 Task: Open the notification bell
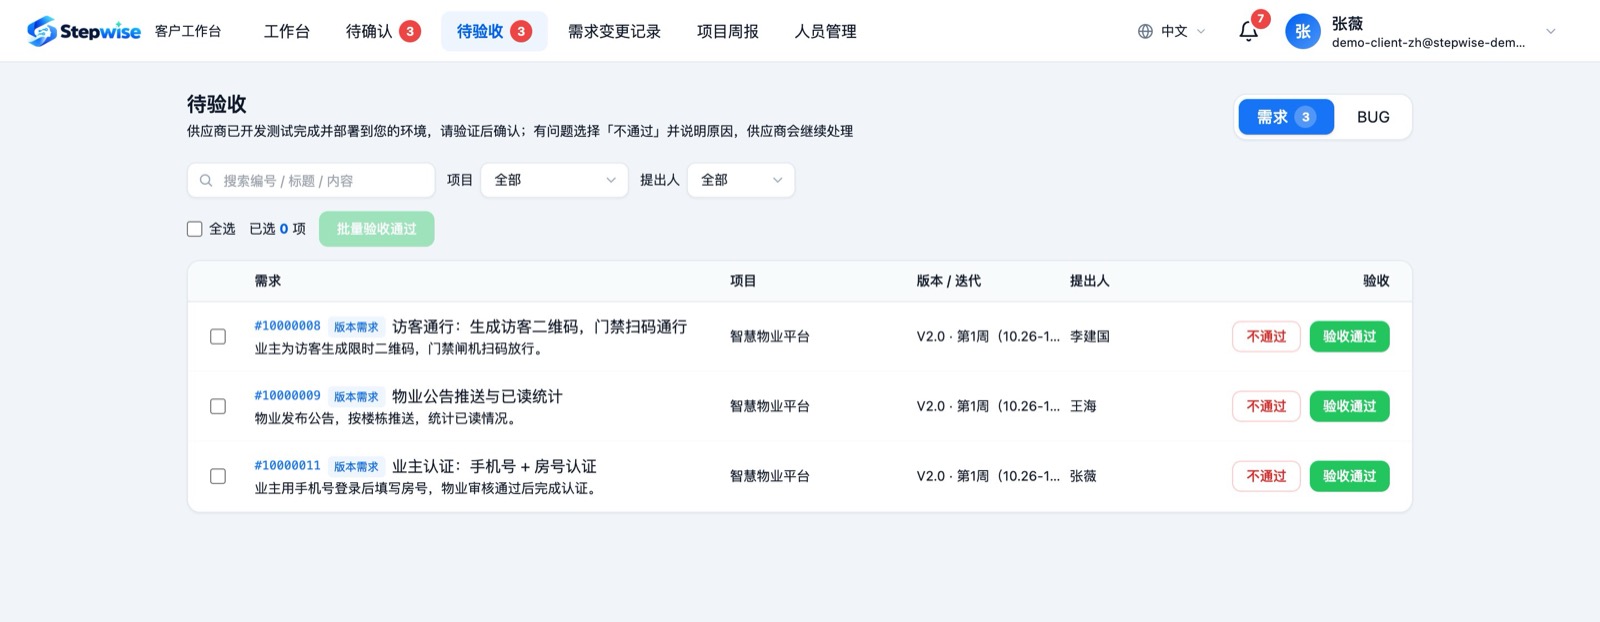1248,31
